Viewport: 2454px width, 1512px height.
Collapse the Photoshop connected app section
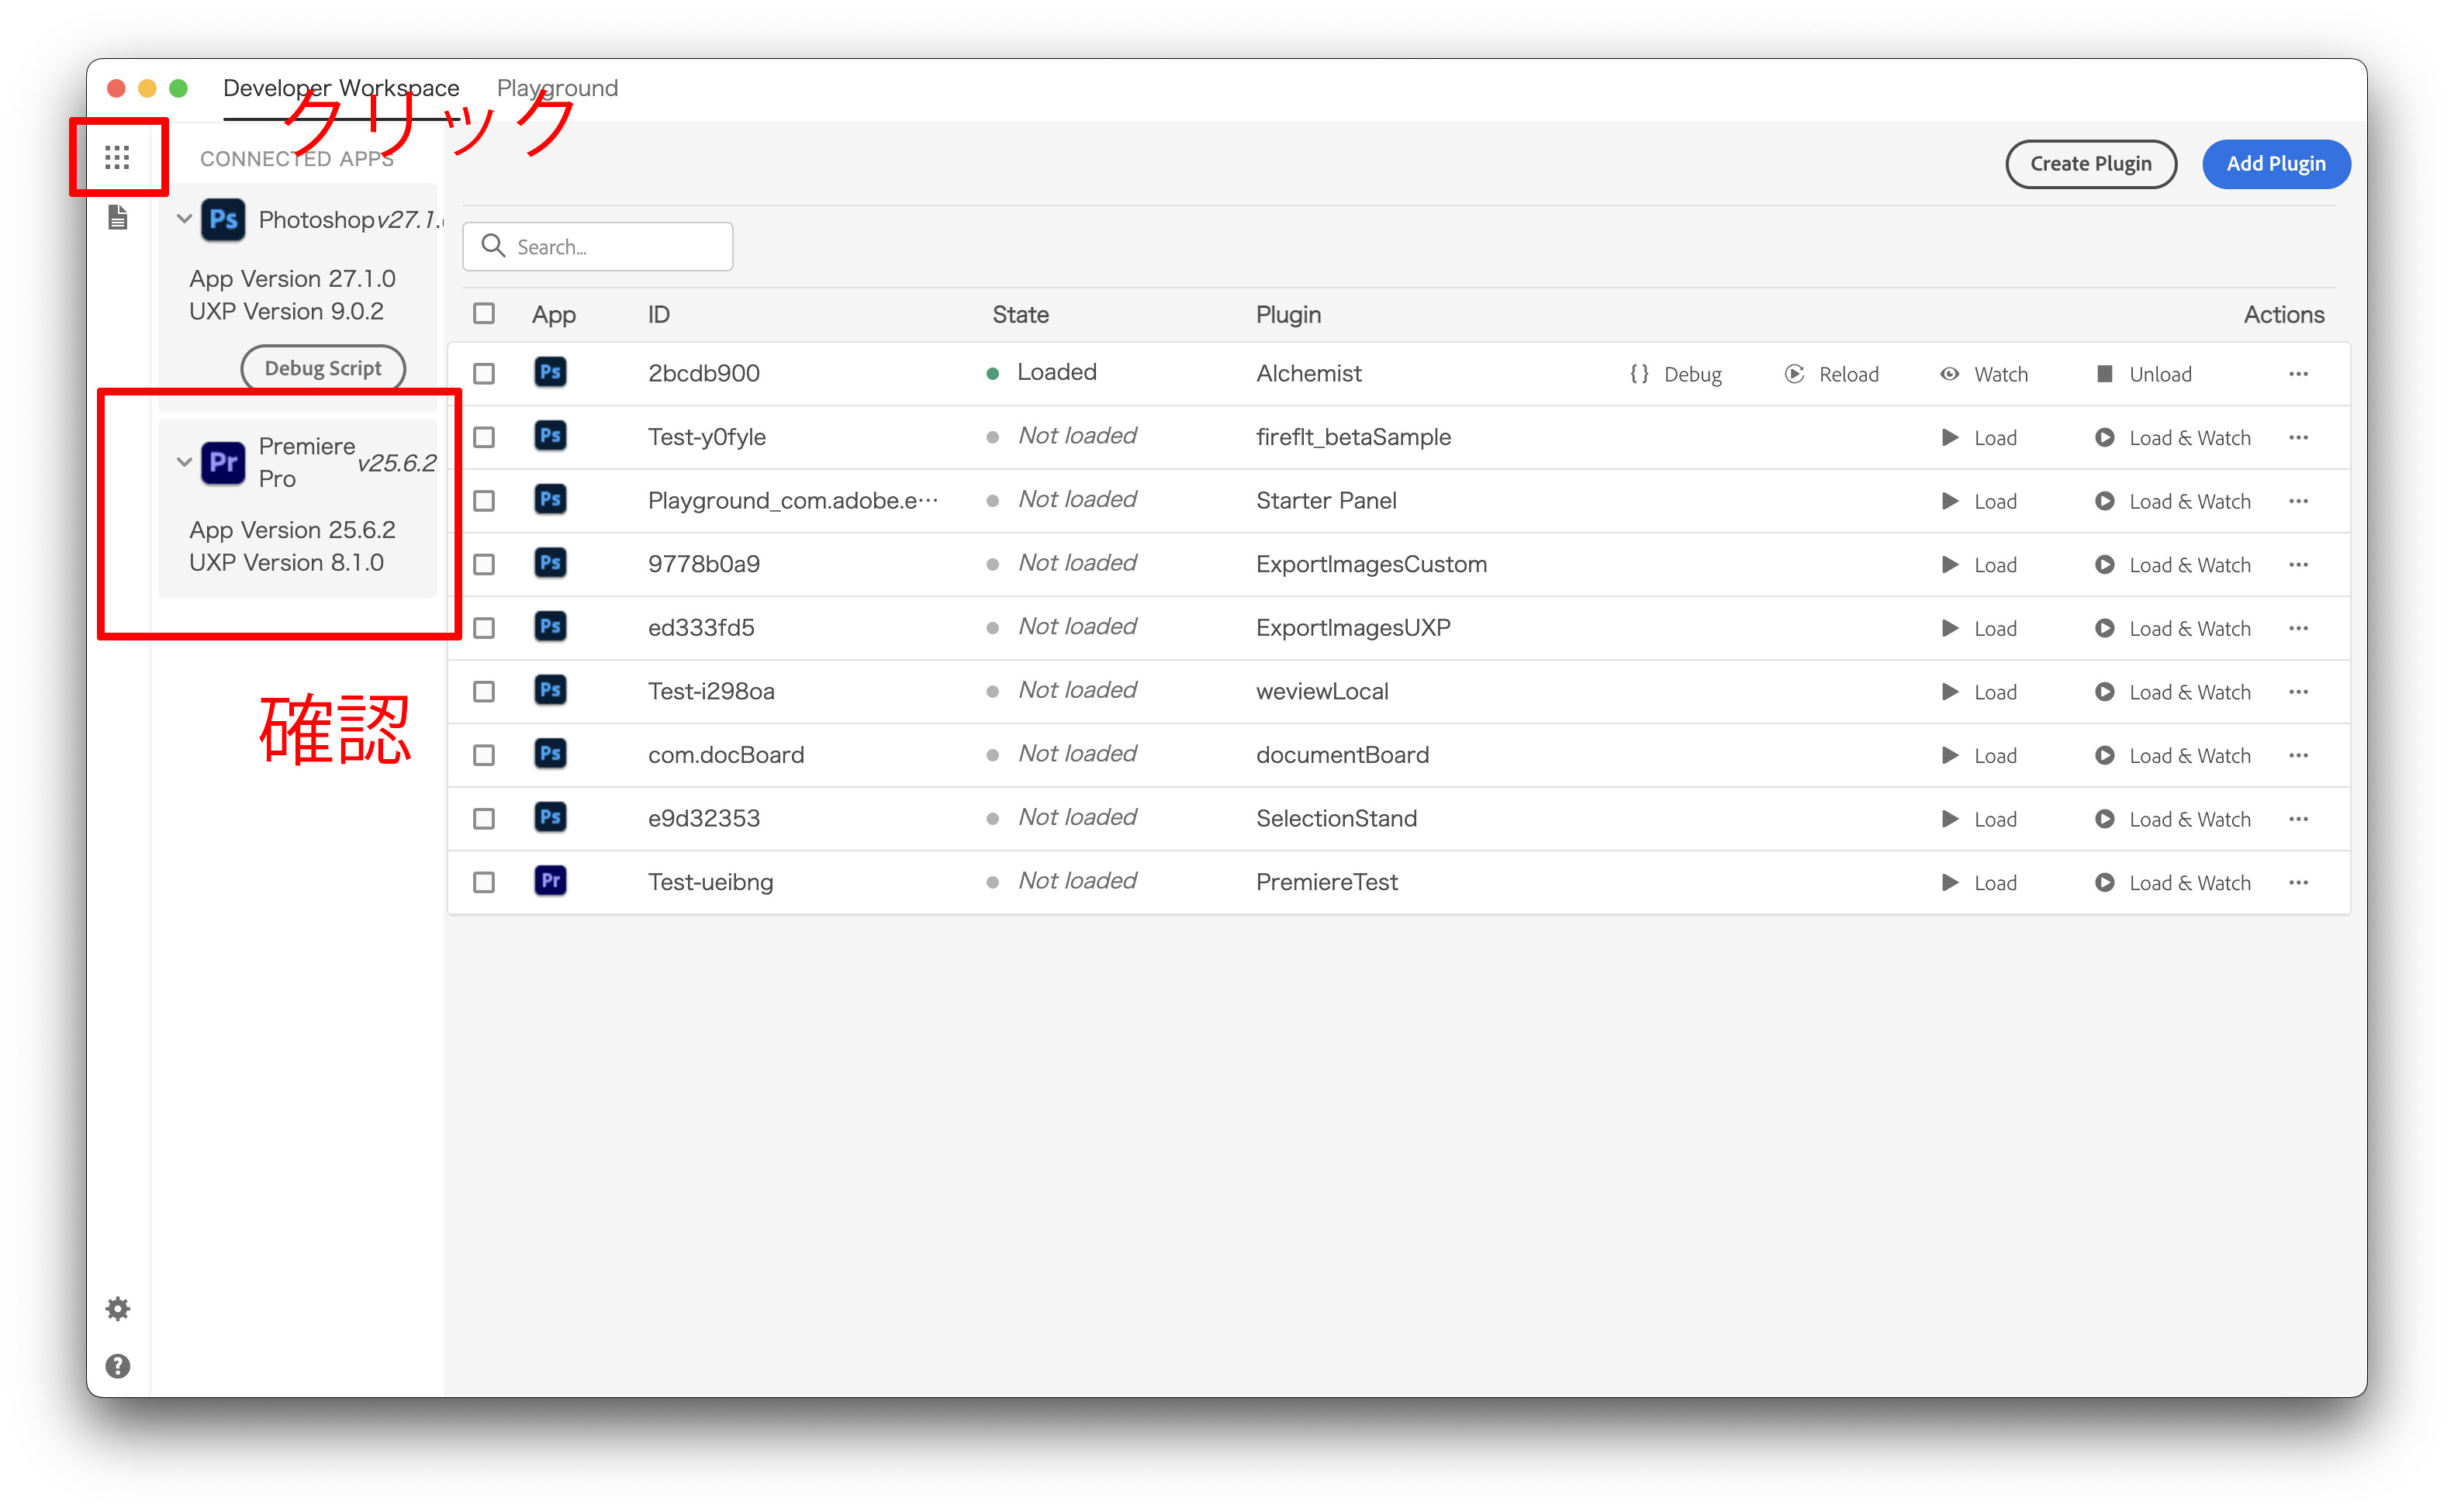[184, 218]
